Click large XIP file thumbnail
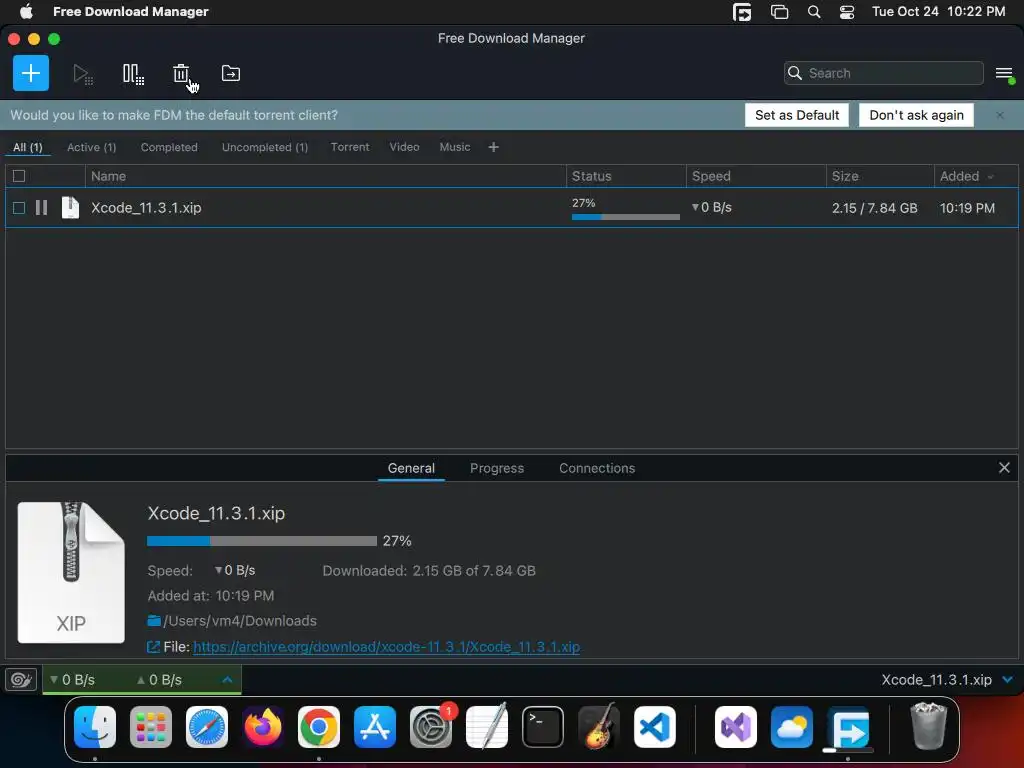This screenshot has width=1024, height=768. click(x=71, y=572)
